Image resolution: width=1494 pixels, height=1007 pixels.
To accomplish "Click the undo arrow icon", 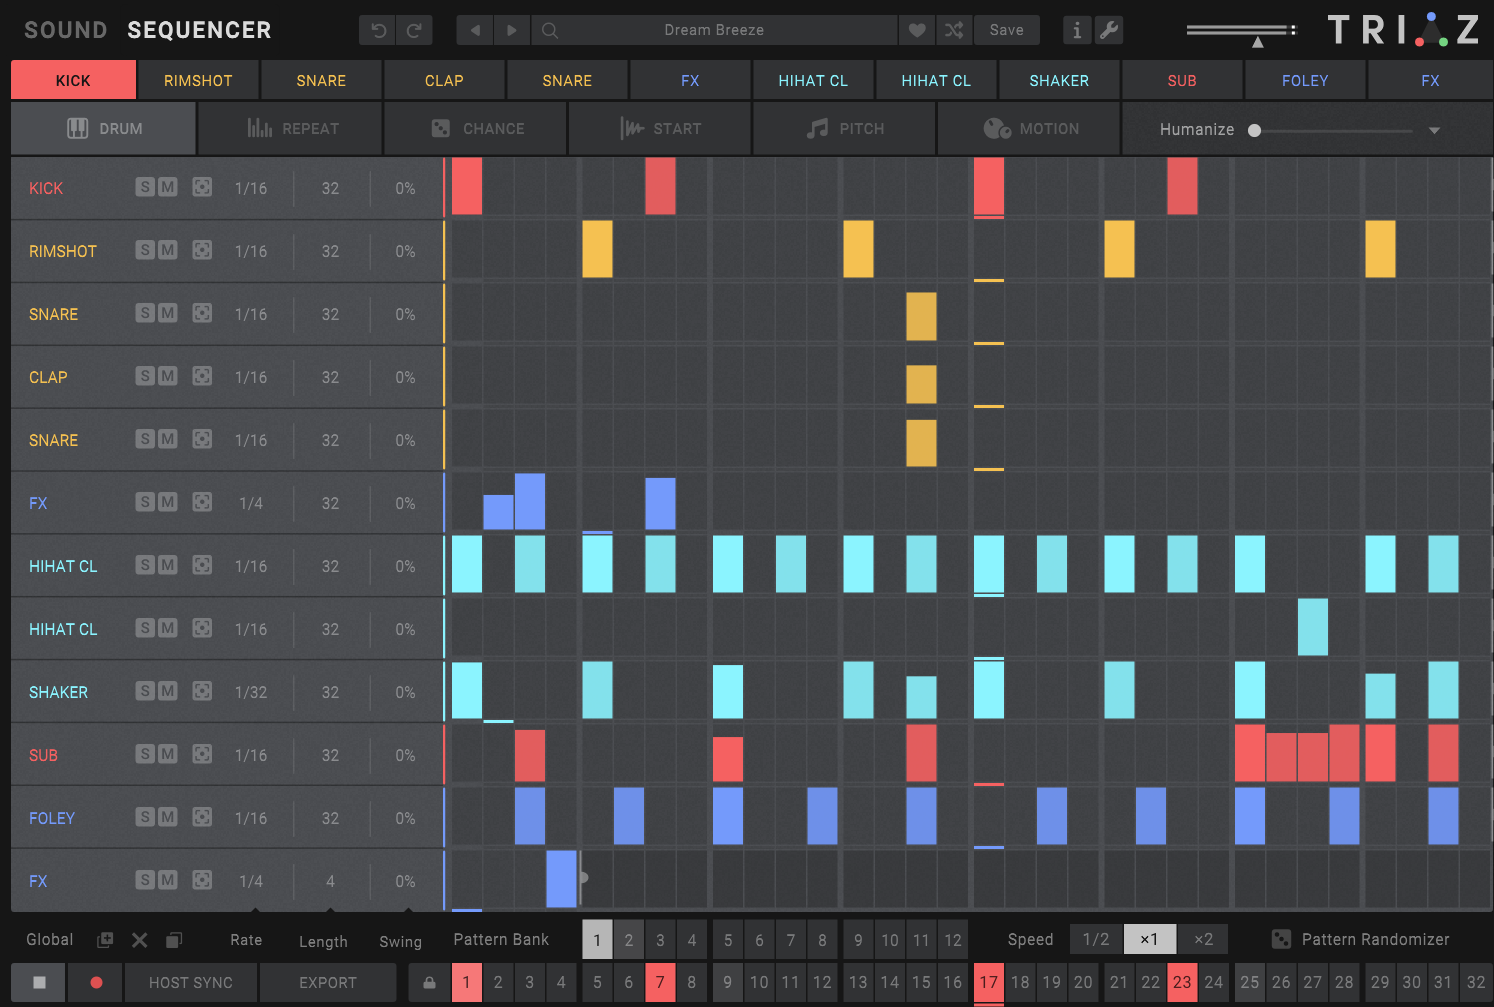I will click(x=378, y=30).
